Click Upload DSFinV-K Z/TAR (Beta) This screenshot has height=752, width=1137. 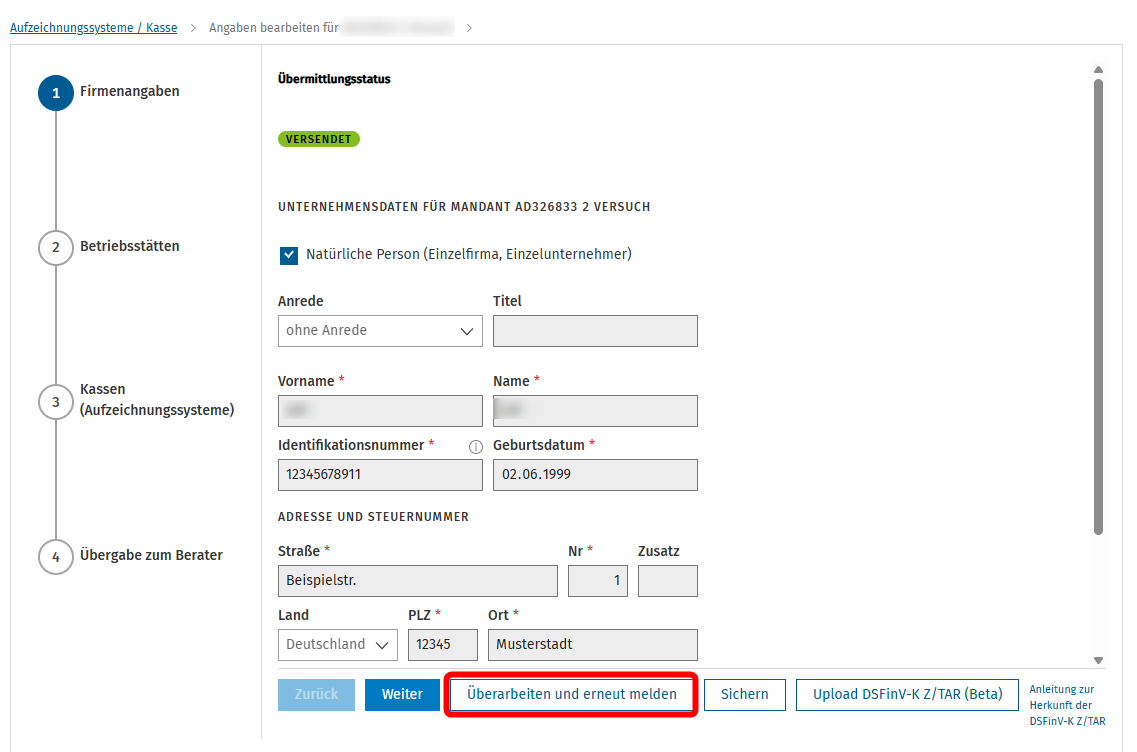click(907, 695)
